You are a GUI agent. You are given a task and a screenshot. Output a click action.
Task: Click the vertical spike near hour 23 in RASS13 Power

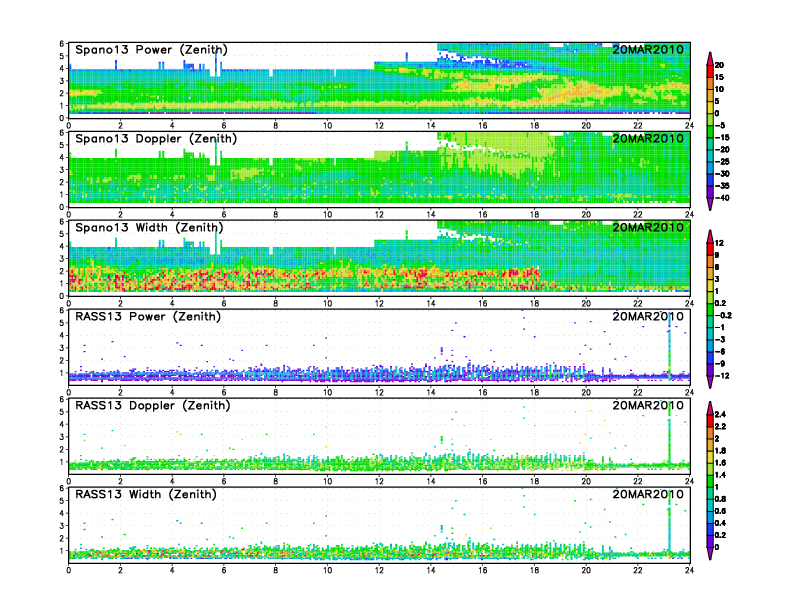669,346
